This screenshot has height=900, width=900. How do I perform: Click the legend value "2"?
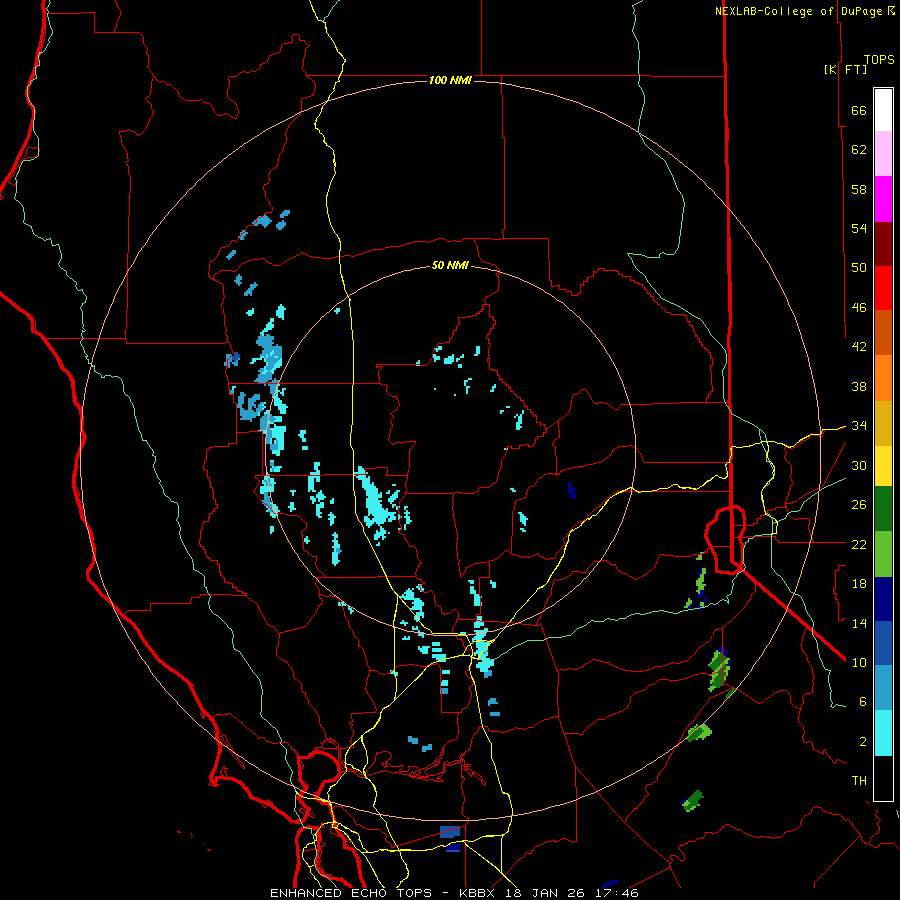pyautogui.click(x=863, y=742)
